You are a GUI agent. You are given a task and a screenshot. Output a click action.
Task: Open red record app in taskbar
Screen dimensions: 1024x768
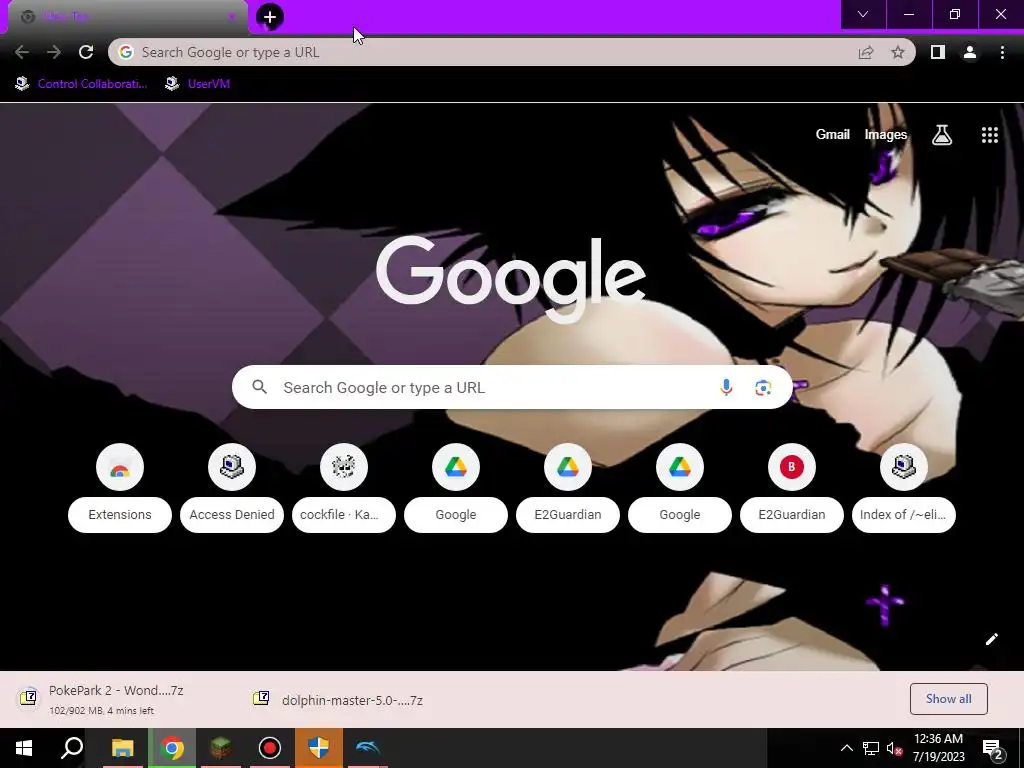pos(270,748)
